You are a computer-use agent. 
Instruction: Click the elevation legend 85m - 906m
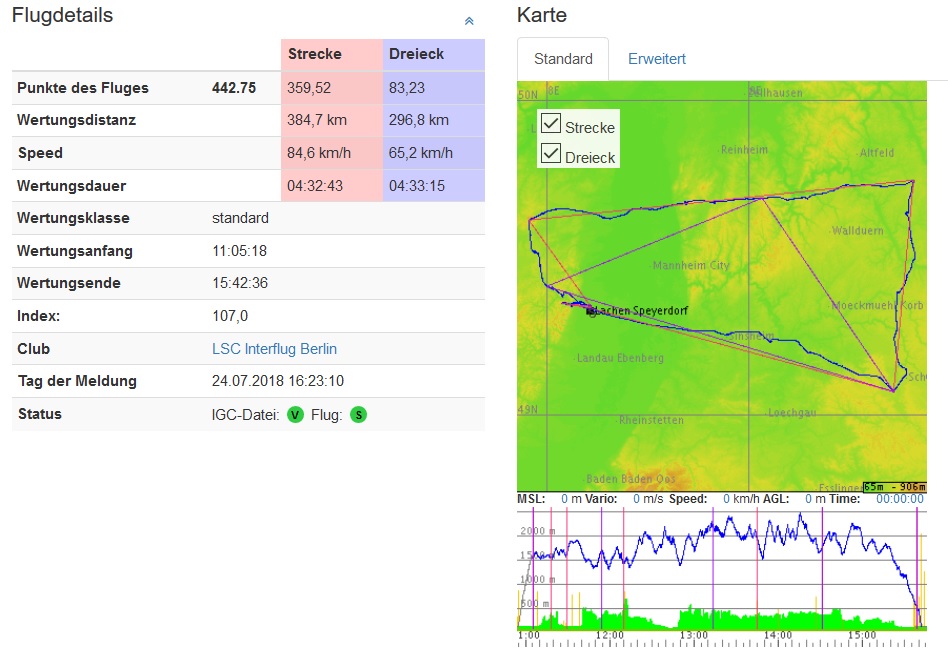[895, 486]
